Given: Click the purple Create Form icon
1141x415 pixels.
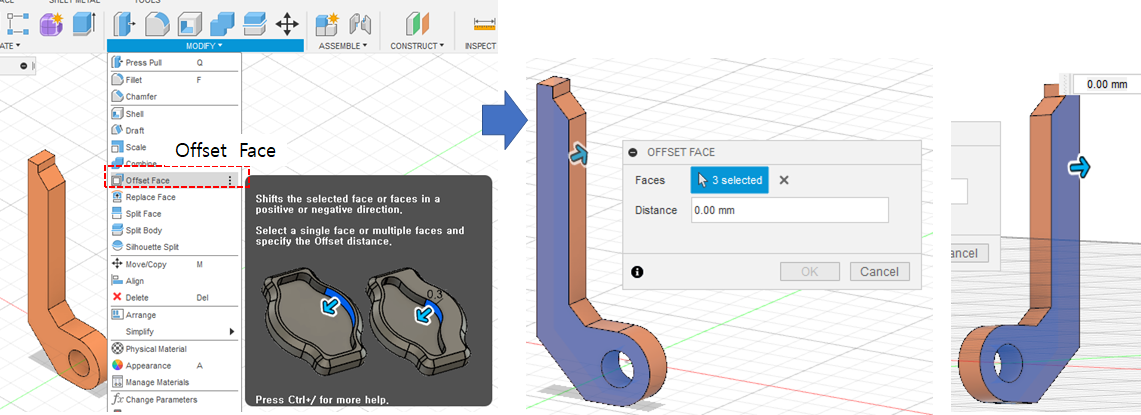Looking at the screenshot, I should pos(50,23).
